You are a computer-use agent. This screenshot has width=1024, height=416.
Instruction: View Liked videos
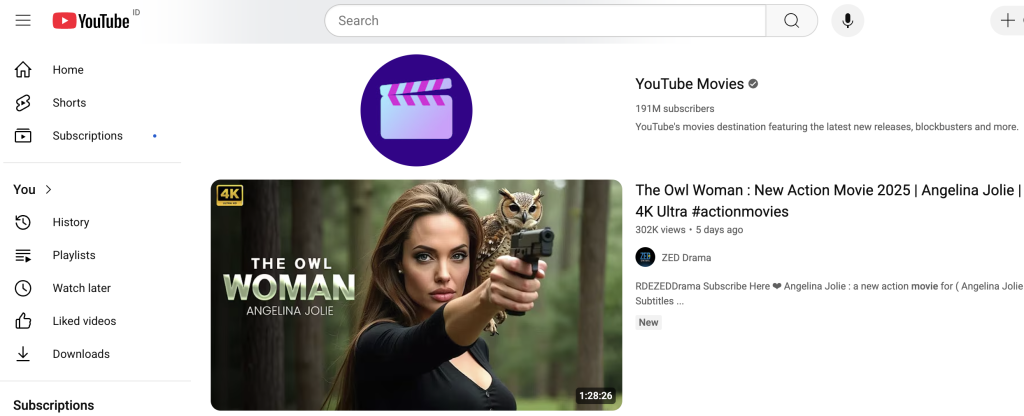click(84, 321)
